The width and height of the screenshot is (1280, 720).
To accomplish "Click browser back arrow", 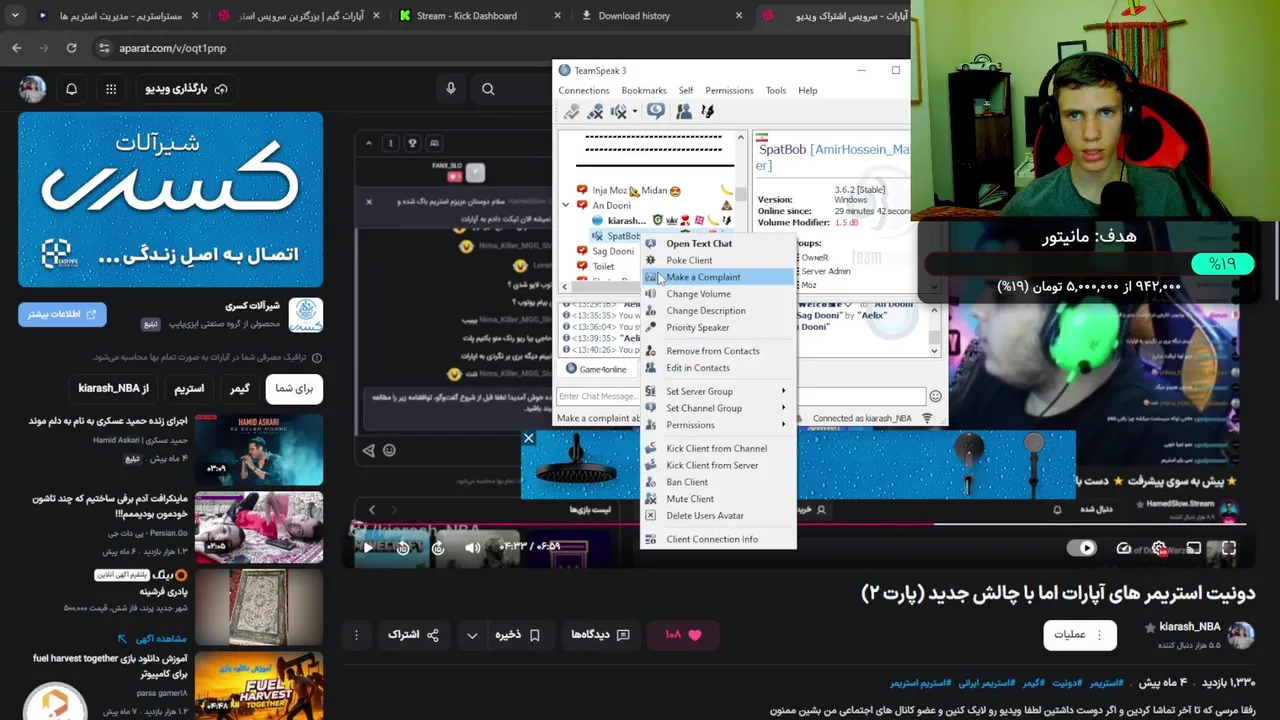I will coord(17,48).
